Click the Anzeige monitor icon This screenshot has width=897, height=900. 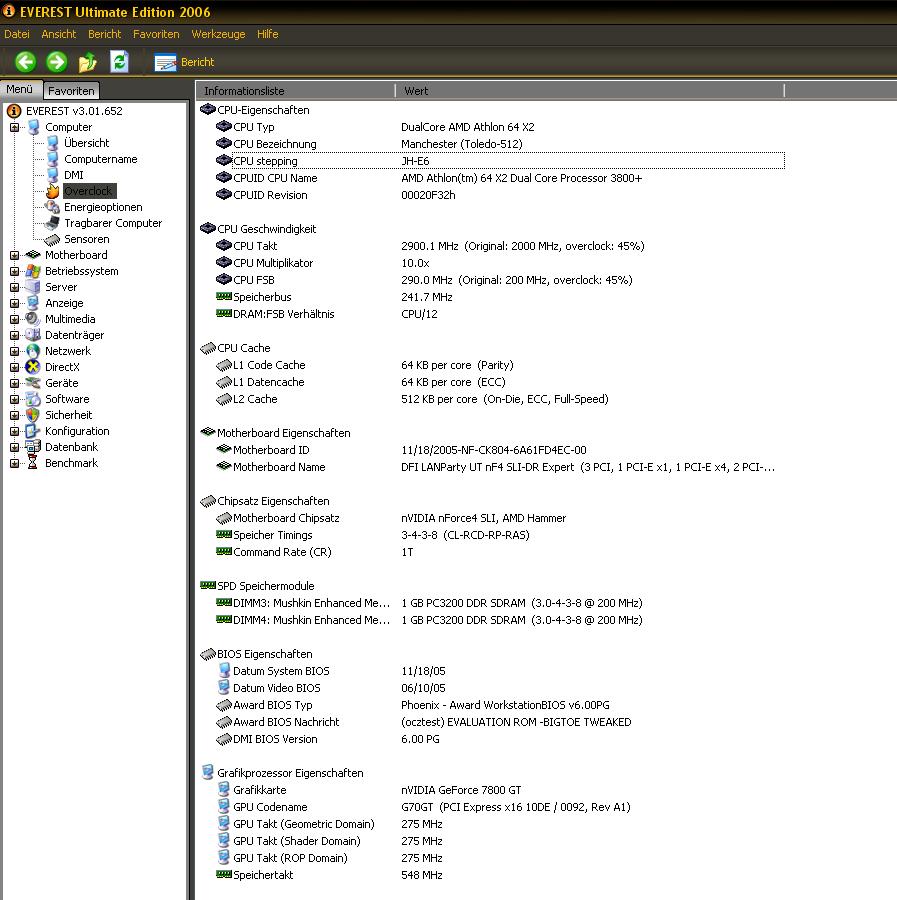(x=33, y=302)
